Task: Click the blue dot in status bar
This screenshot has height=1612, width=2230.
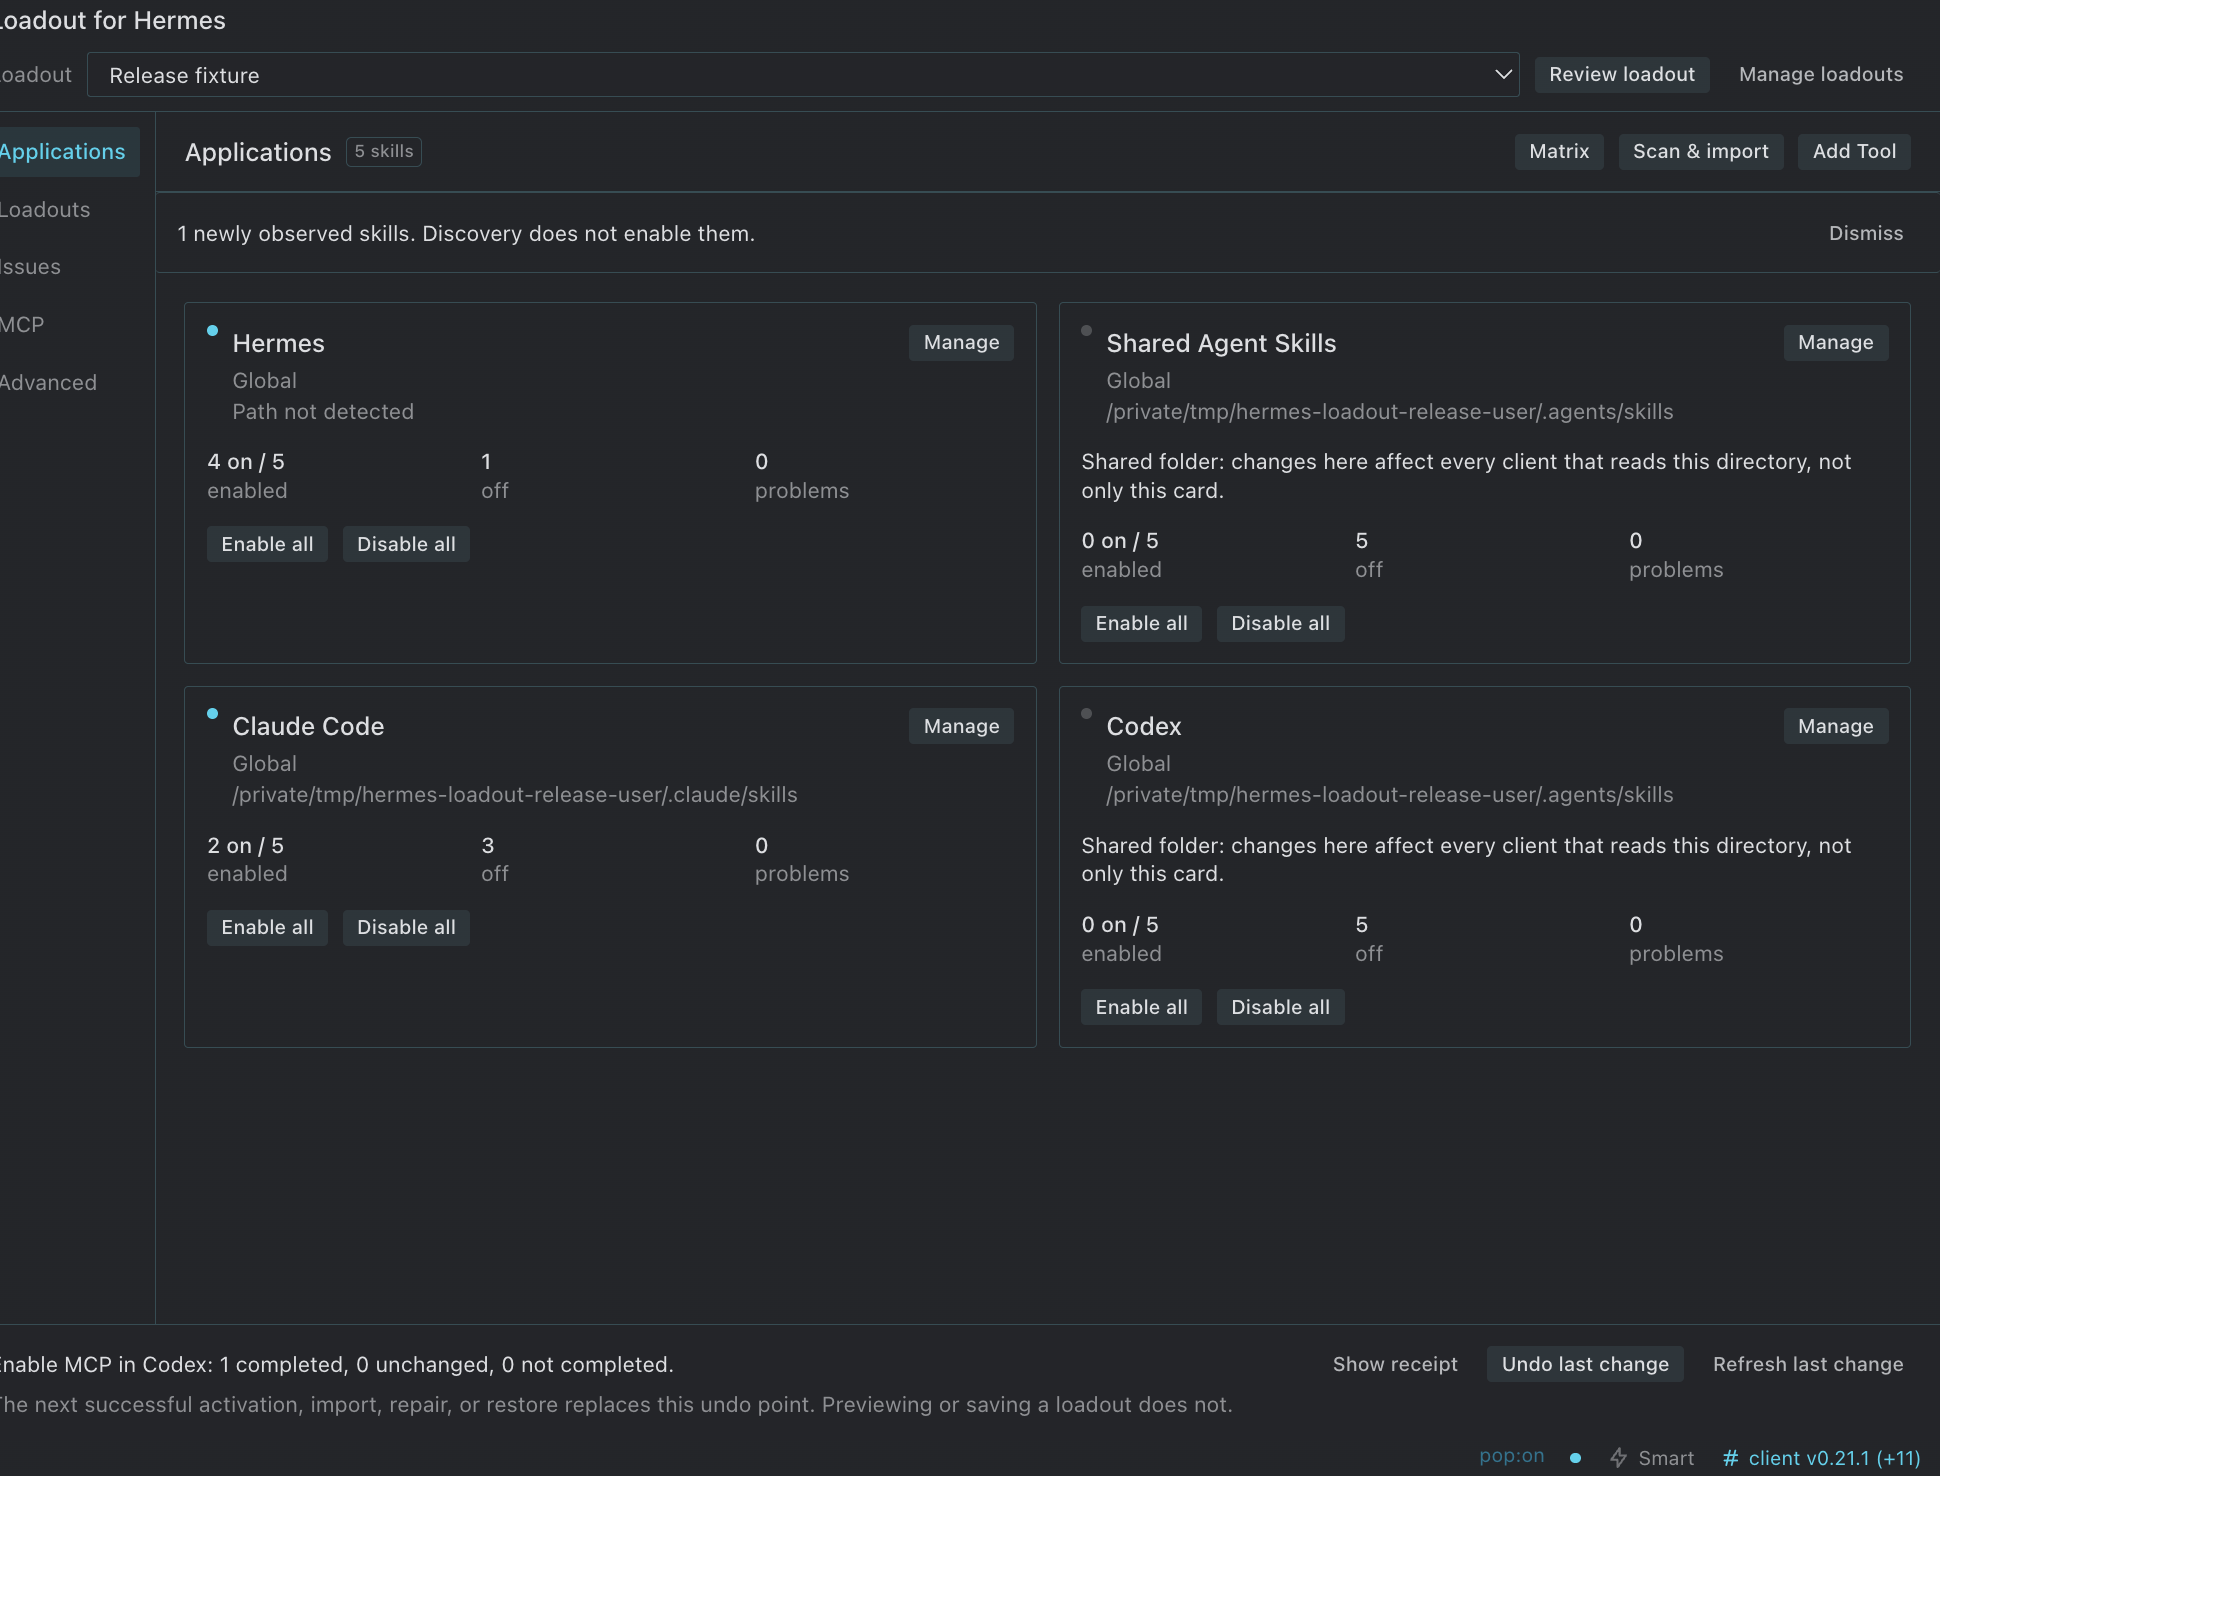Action: [1576, 1458]
